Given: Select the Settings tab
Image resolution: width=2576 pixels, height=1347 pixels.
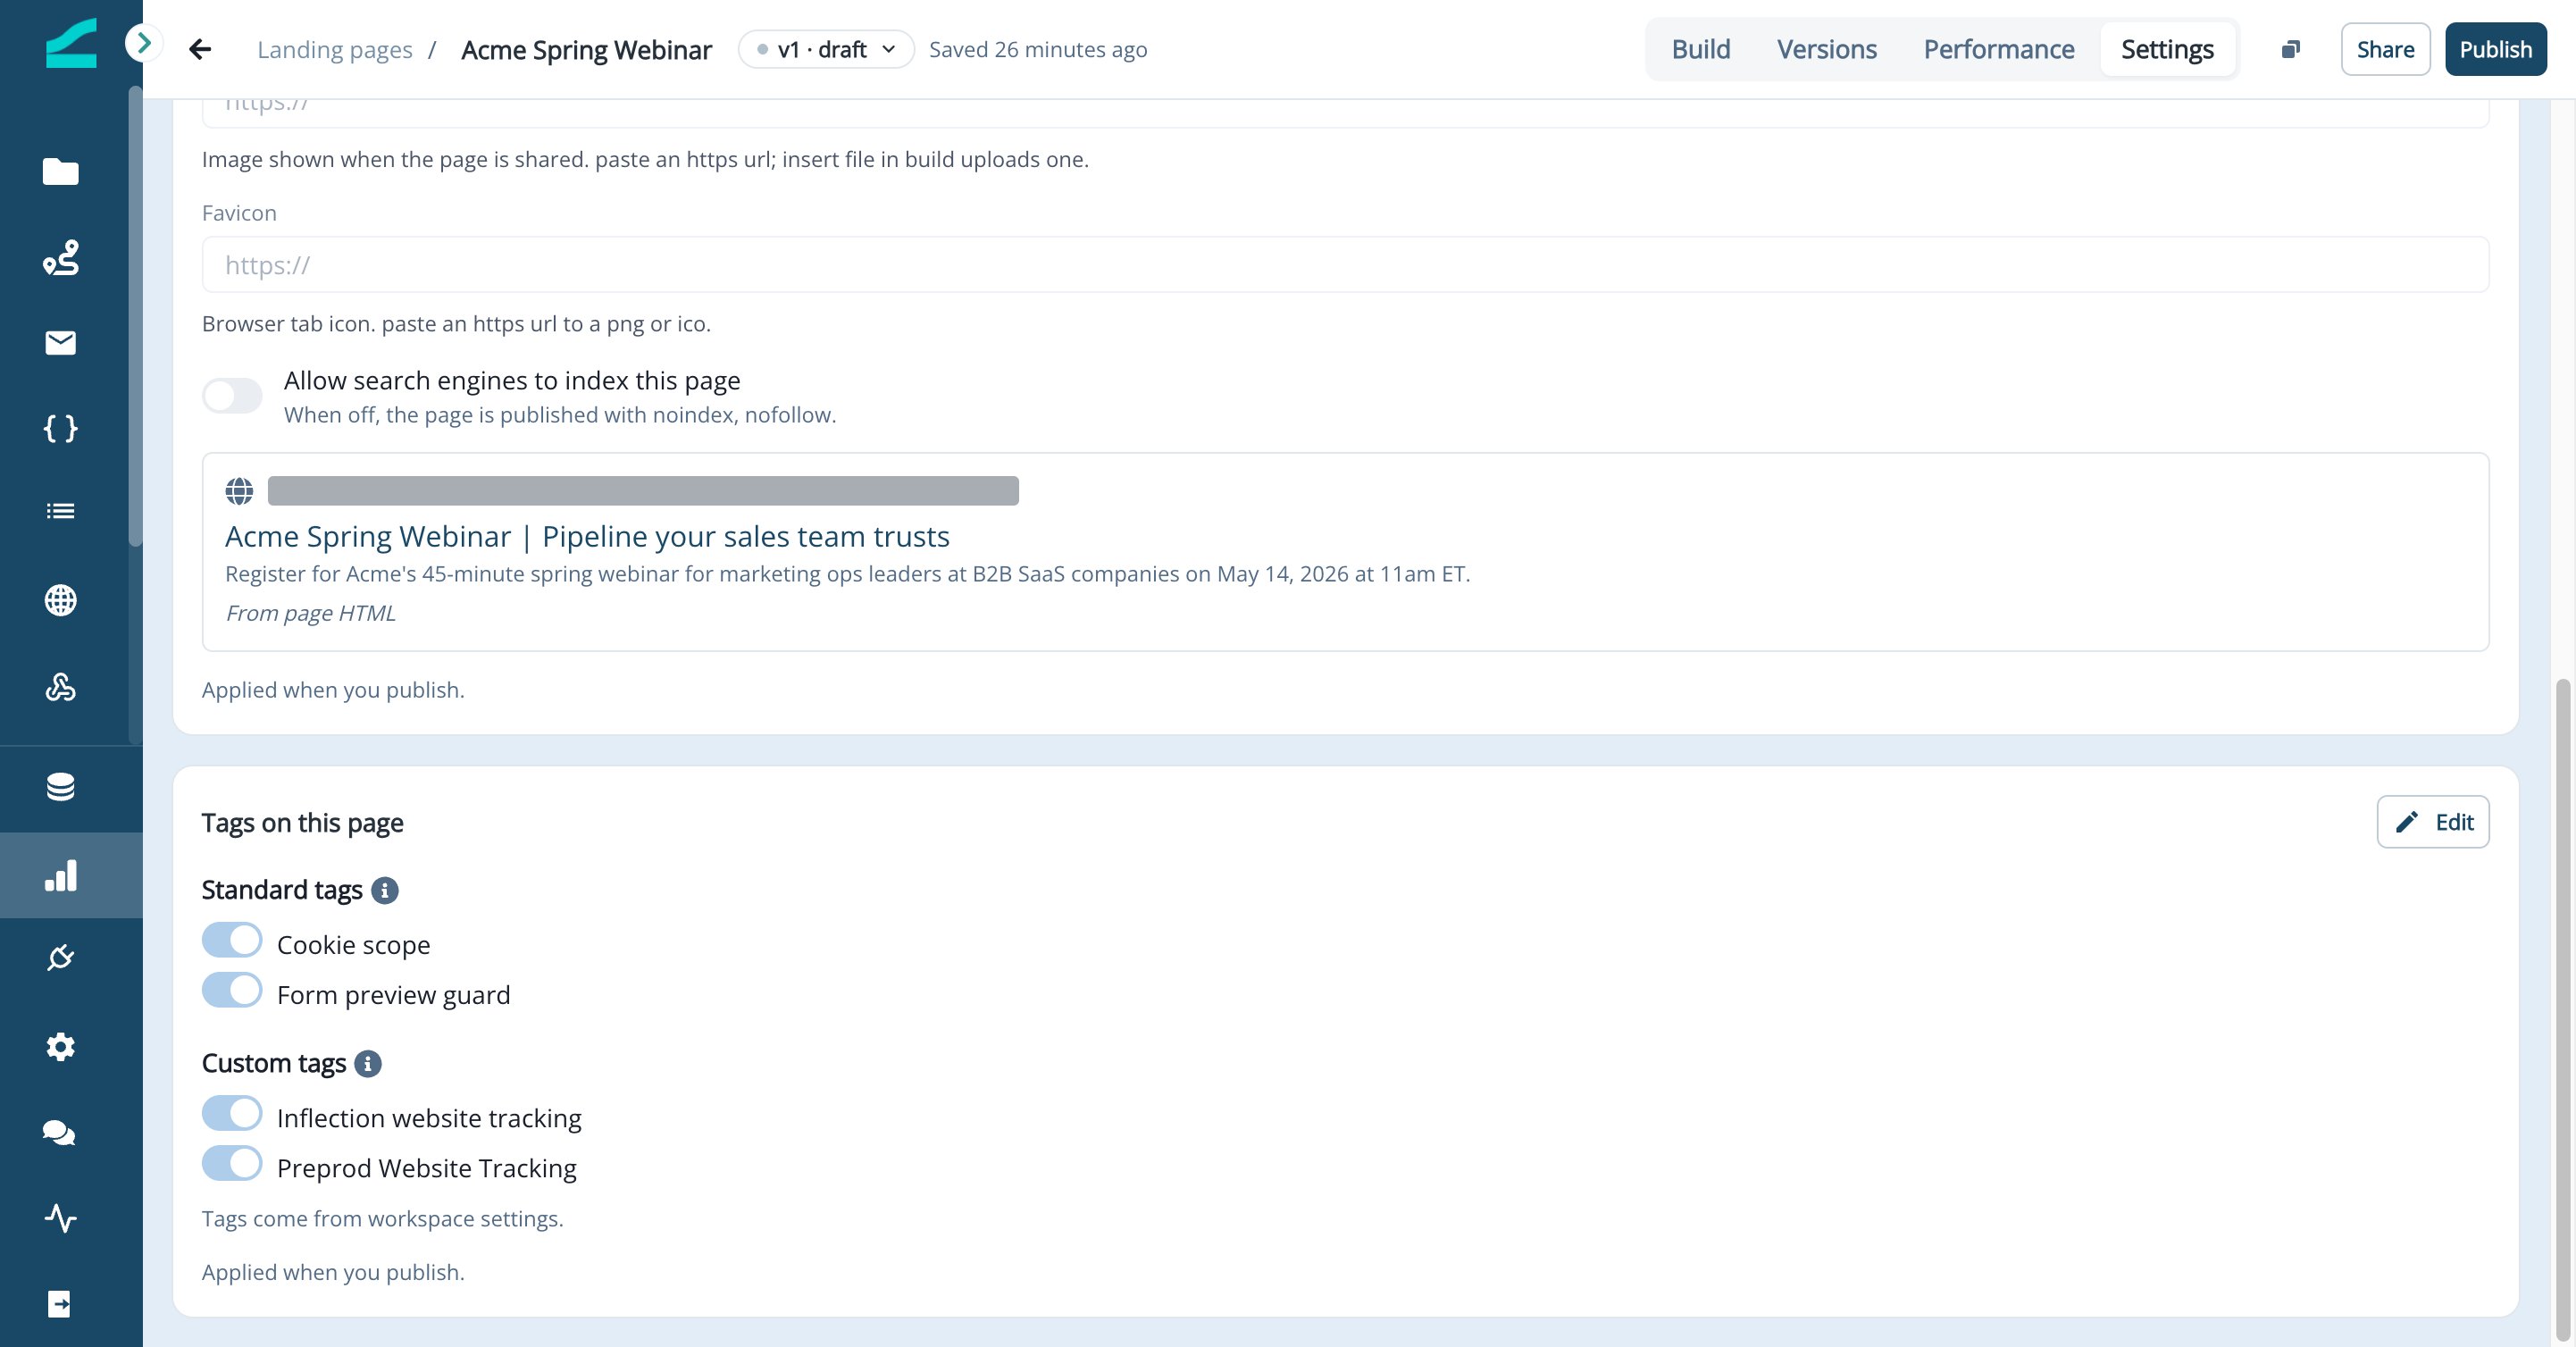Looking at the screenshot, I should tap(2167, 49).
